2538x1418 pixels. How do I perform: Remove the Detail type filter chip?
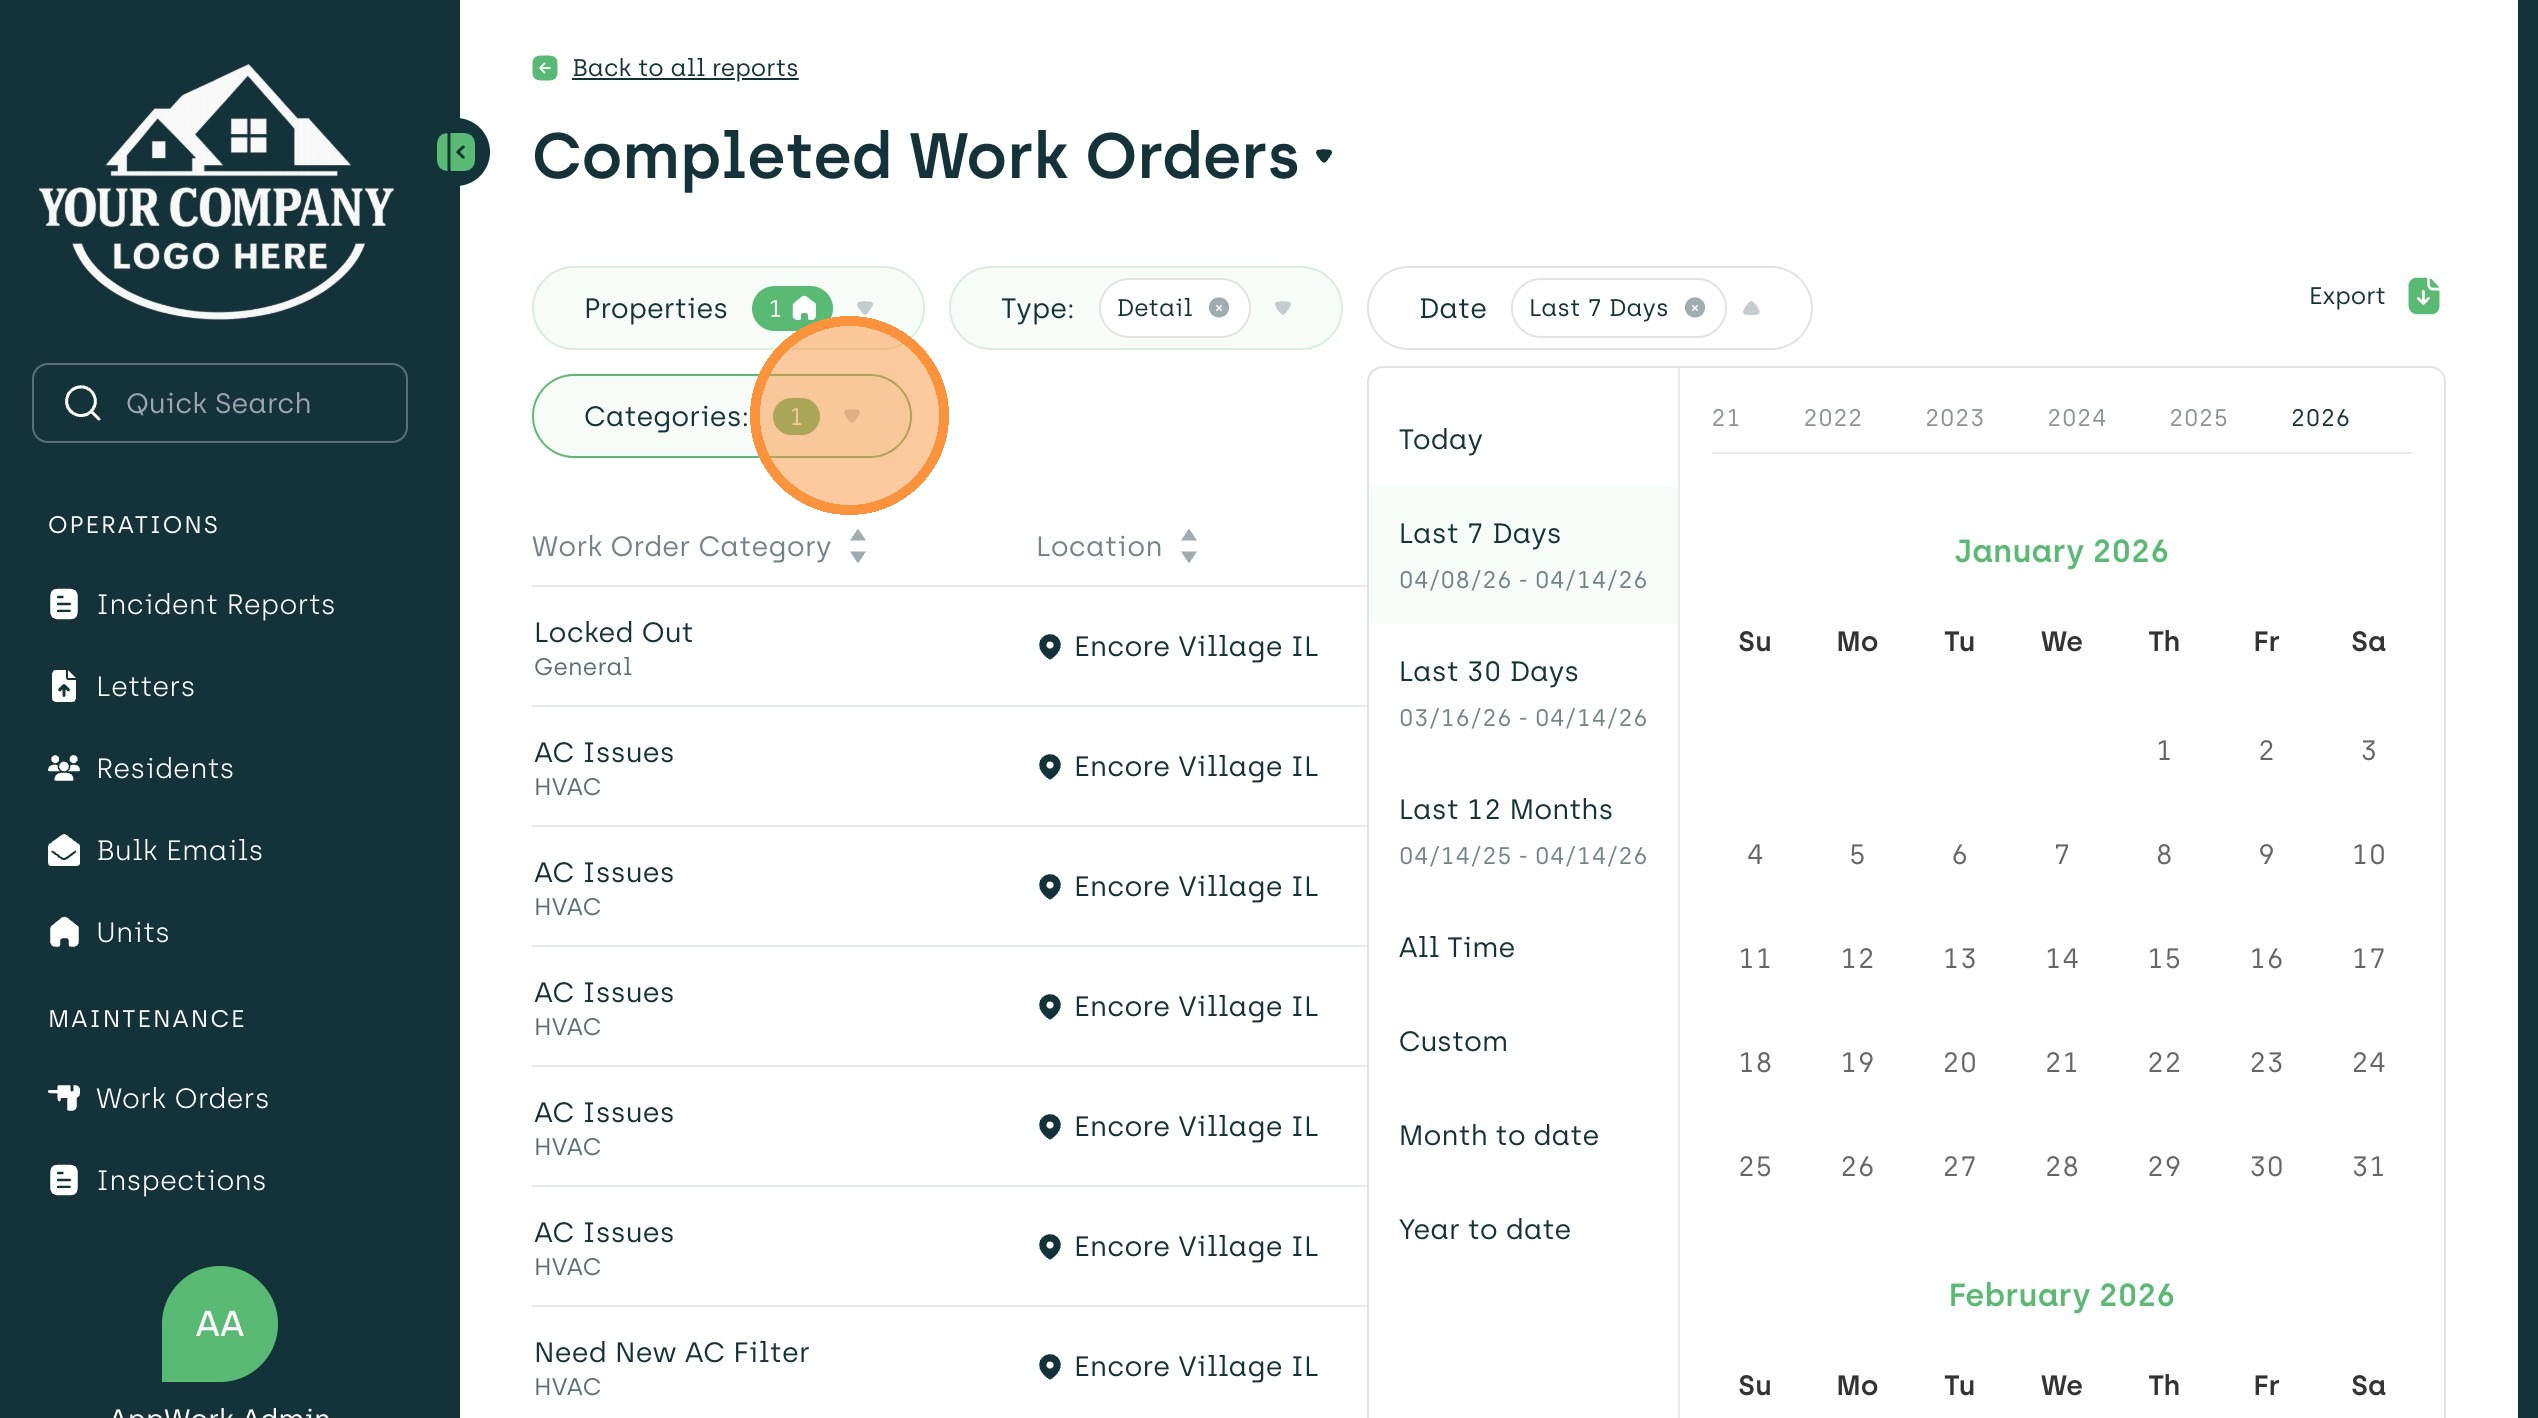(1218, 308)
